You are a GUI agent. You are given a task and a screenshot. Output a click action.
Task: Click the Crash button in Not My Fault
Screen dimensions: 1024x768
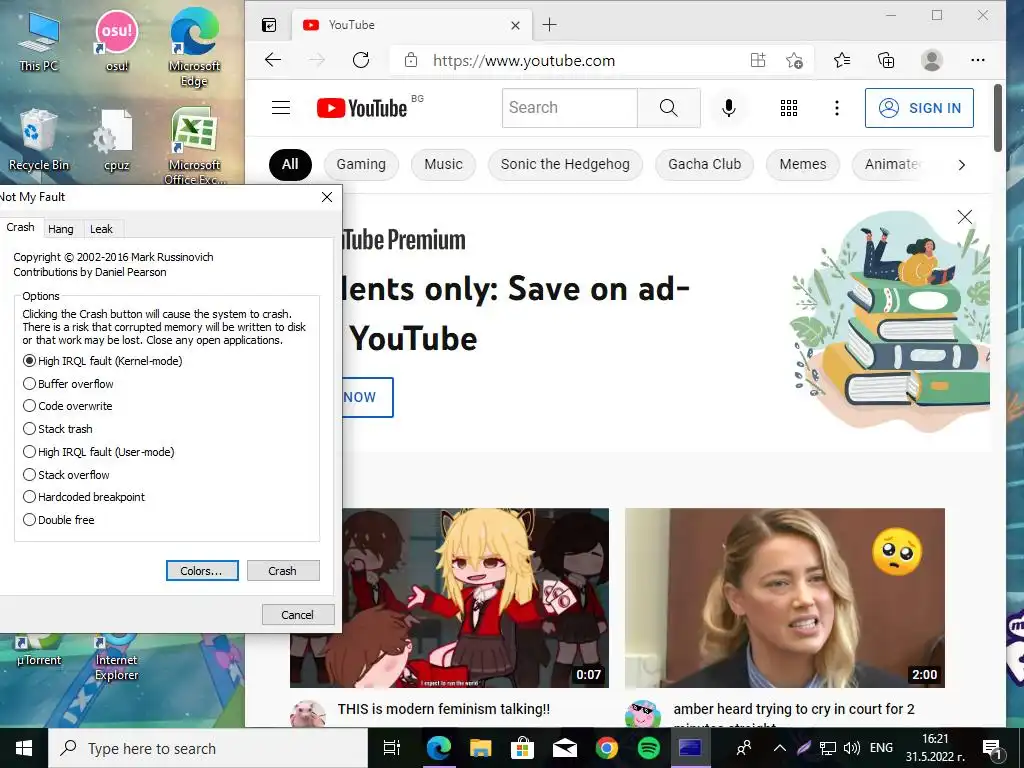coord(283,571)
